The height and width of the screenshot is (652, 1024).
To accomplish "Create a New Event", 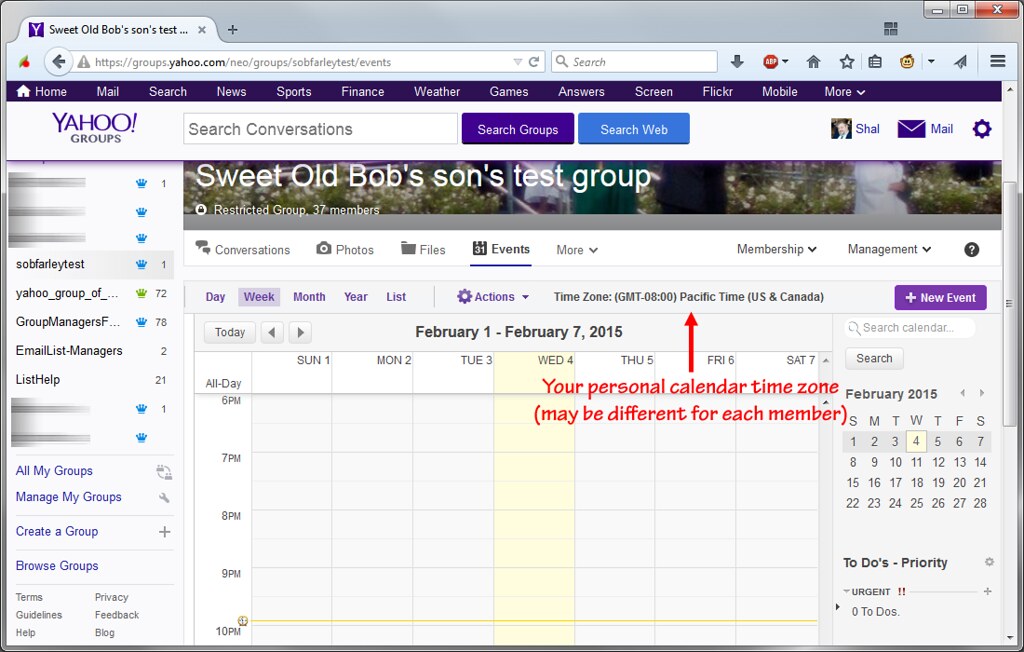I will [x=940, y=297].
